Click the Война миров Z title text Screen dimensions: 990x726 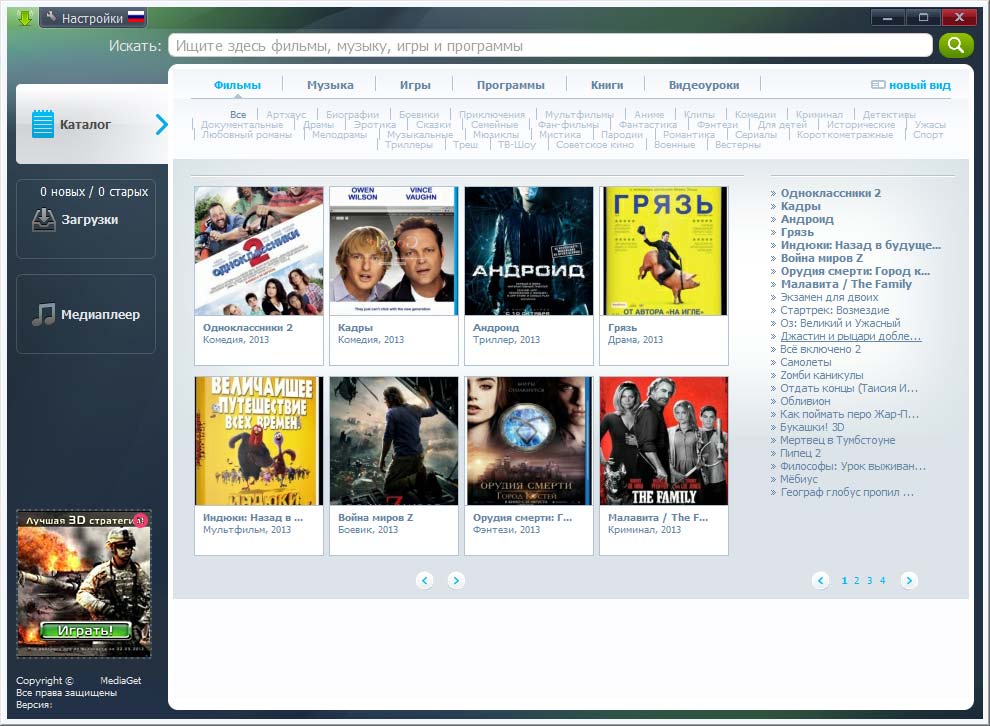375,518
